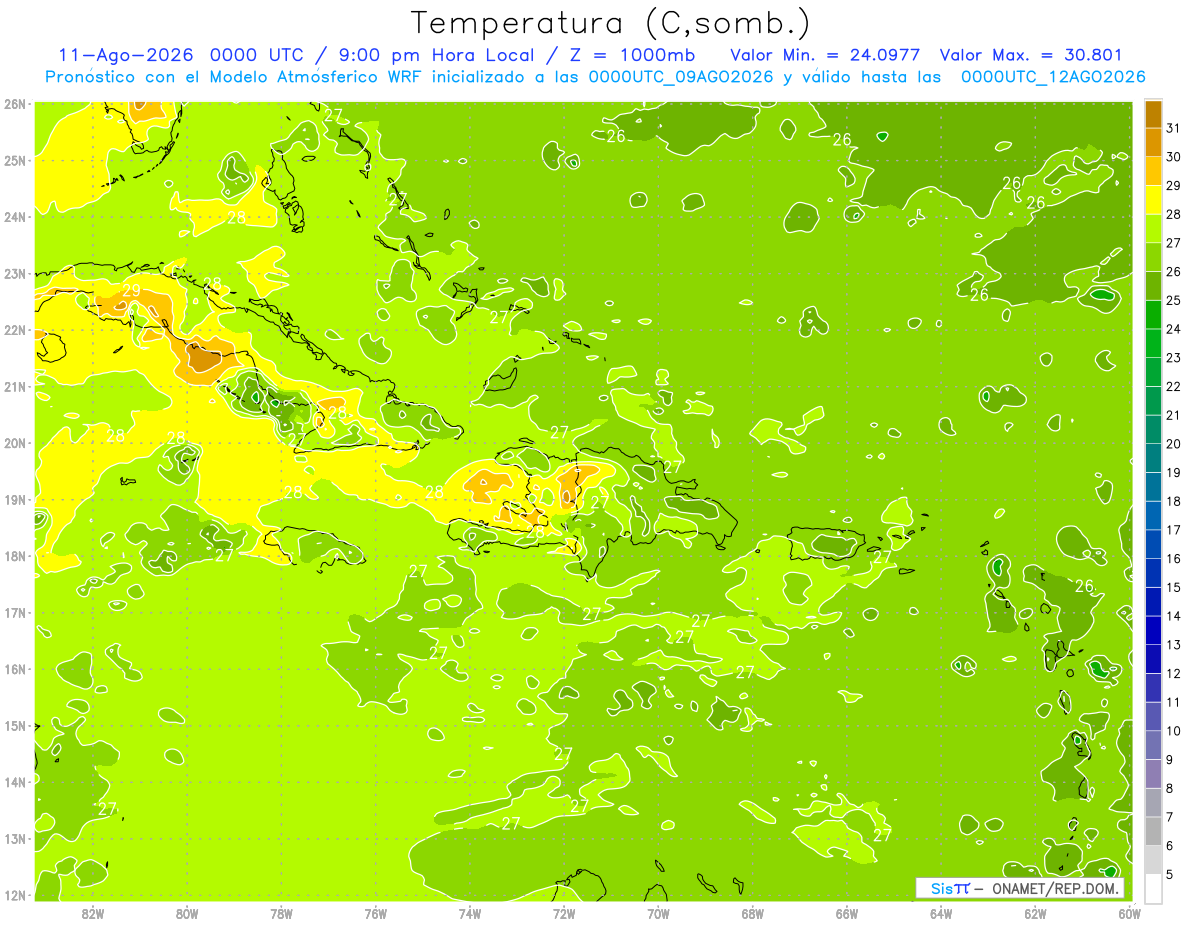
Task: Click the legend swatch between 24 and 25
Action: [x=1153, y=315]
